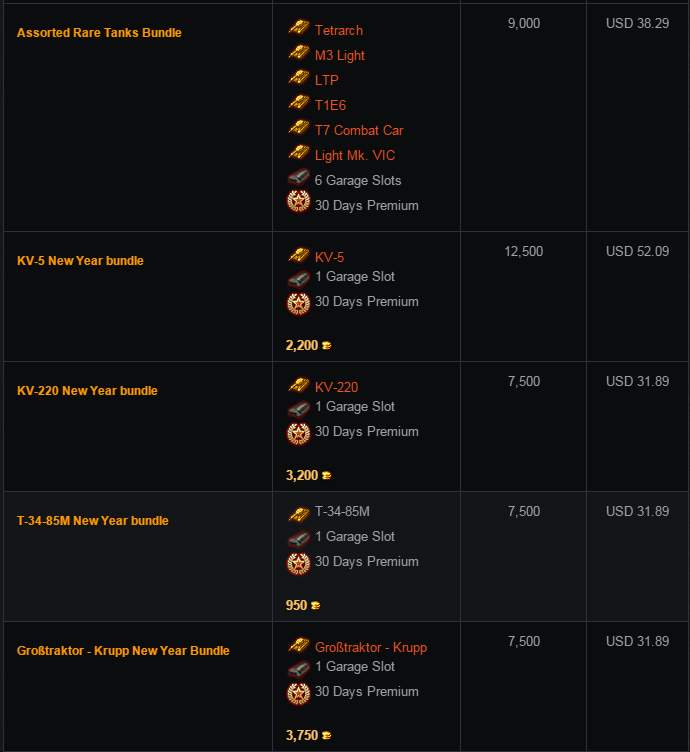690x752 pixels.
Task: Open the KV-5 tank link
Action: click(329, 257)
